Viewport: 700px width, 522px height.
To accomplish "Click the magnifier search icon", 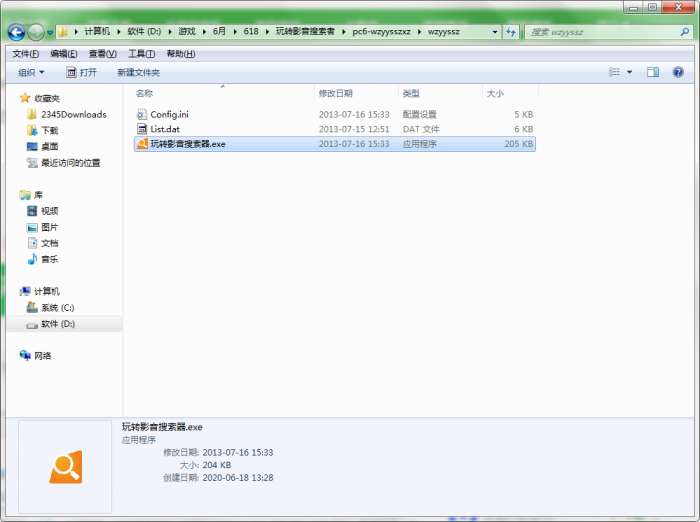I will tap(685, 32).
